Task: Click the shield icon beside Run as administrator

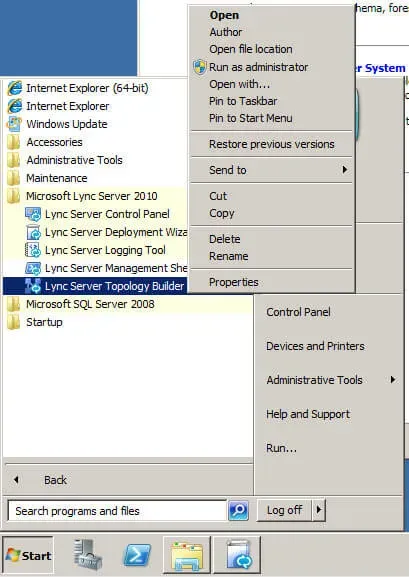Action: [x=200, y=67]
